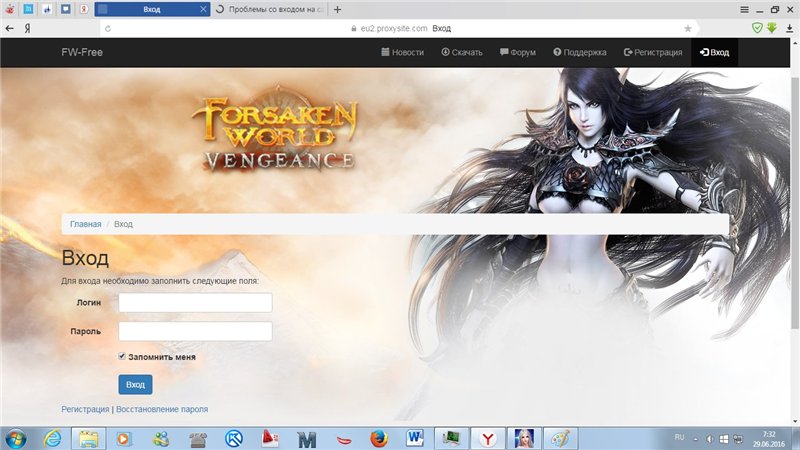Open the network tray icon
This screenshot has height=450, width=800.
[738, 439]
